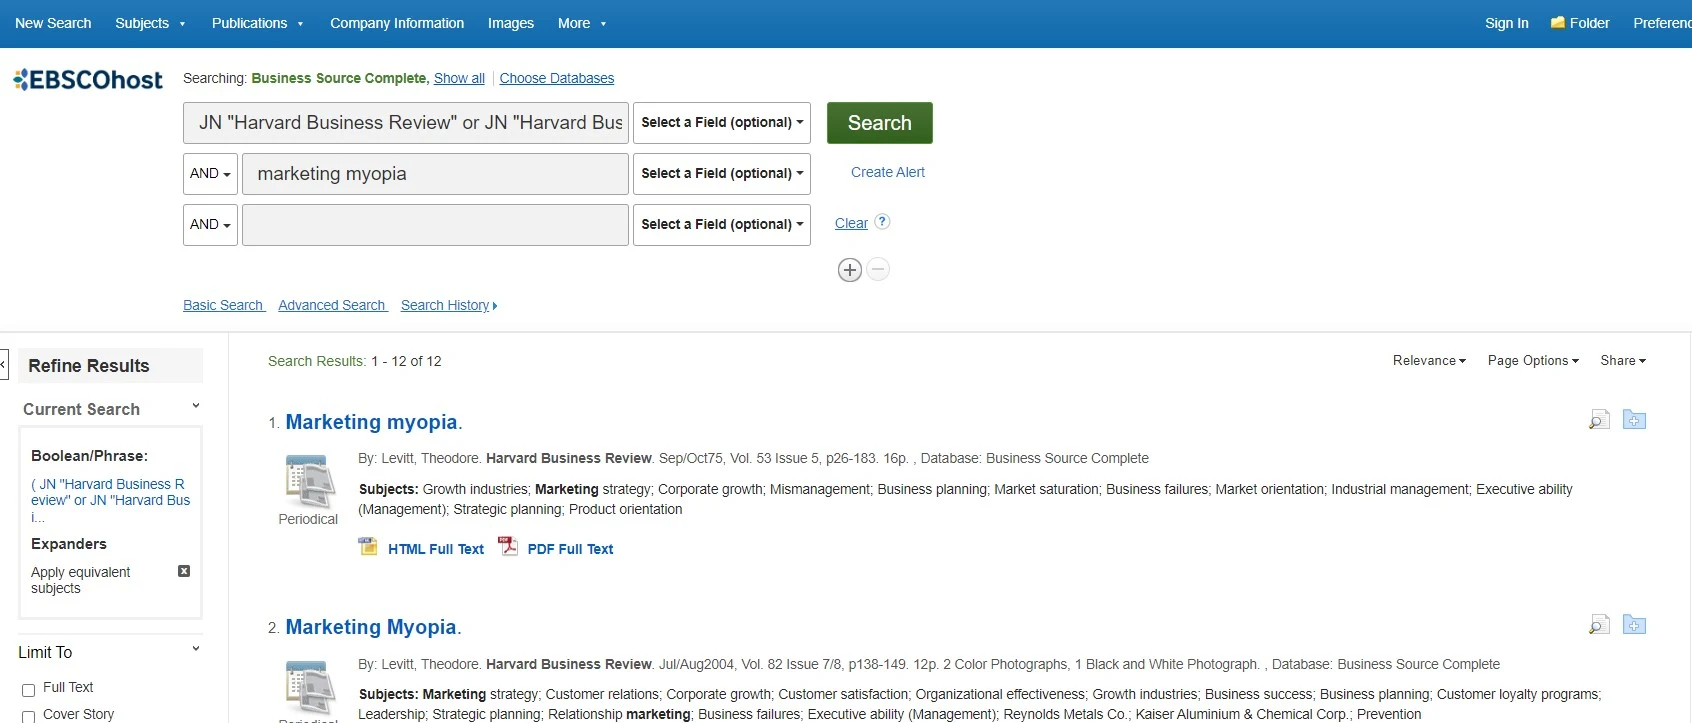Remove Apply equivalent subjects expander
This screenshot has height=723, width=1692.
coord(184,571)
